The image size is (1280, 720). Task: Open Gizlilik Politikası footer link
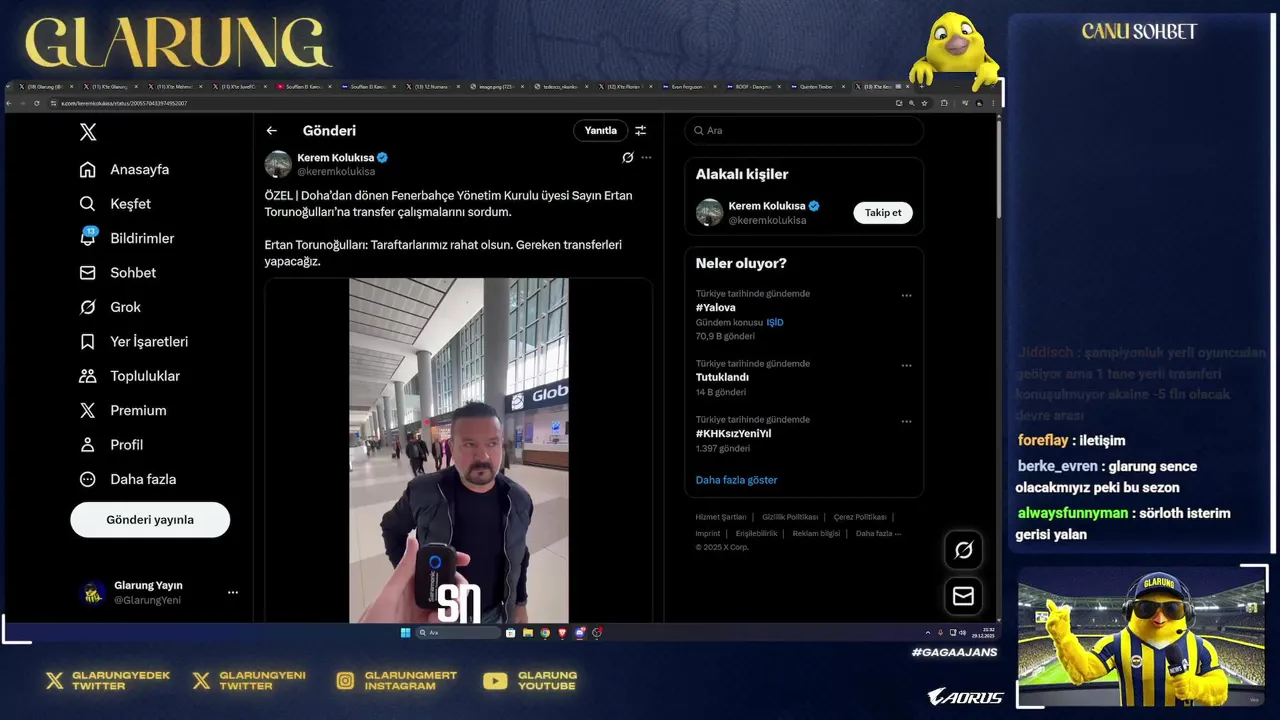click(x=790, y=517)
